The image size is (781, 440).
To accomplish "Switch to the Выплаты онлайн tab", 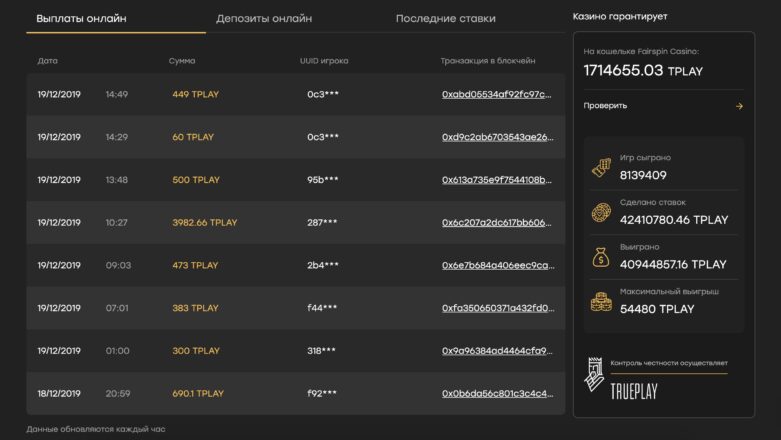I will (x=81, y=19).
